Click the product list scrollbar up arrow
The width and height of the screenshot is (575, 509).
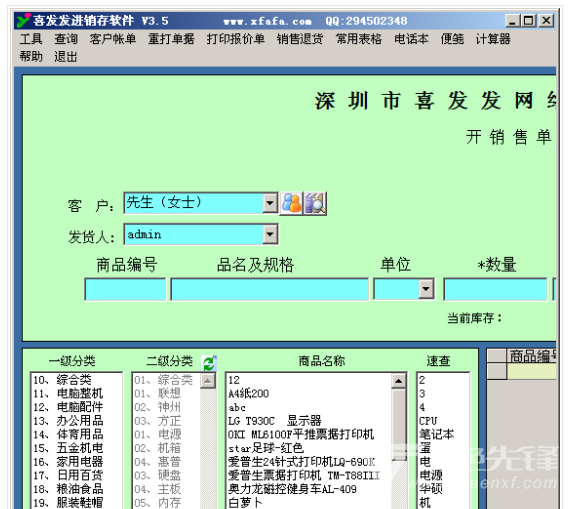pos(398,381)
